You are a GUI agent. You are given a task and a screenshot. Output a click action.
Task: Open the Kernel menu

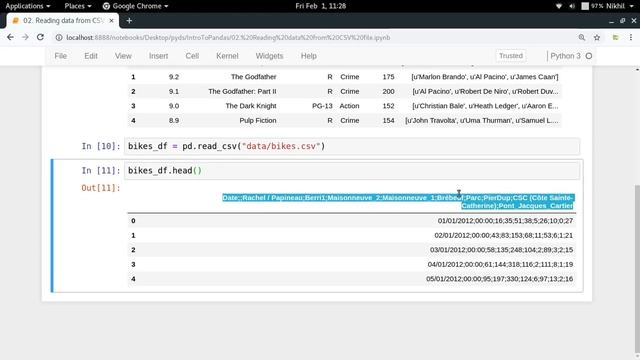227,56
